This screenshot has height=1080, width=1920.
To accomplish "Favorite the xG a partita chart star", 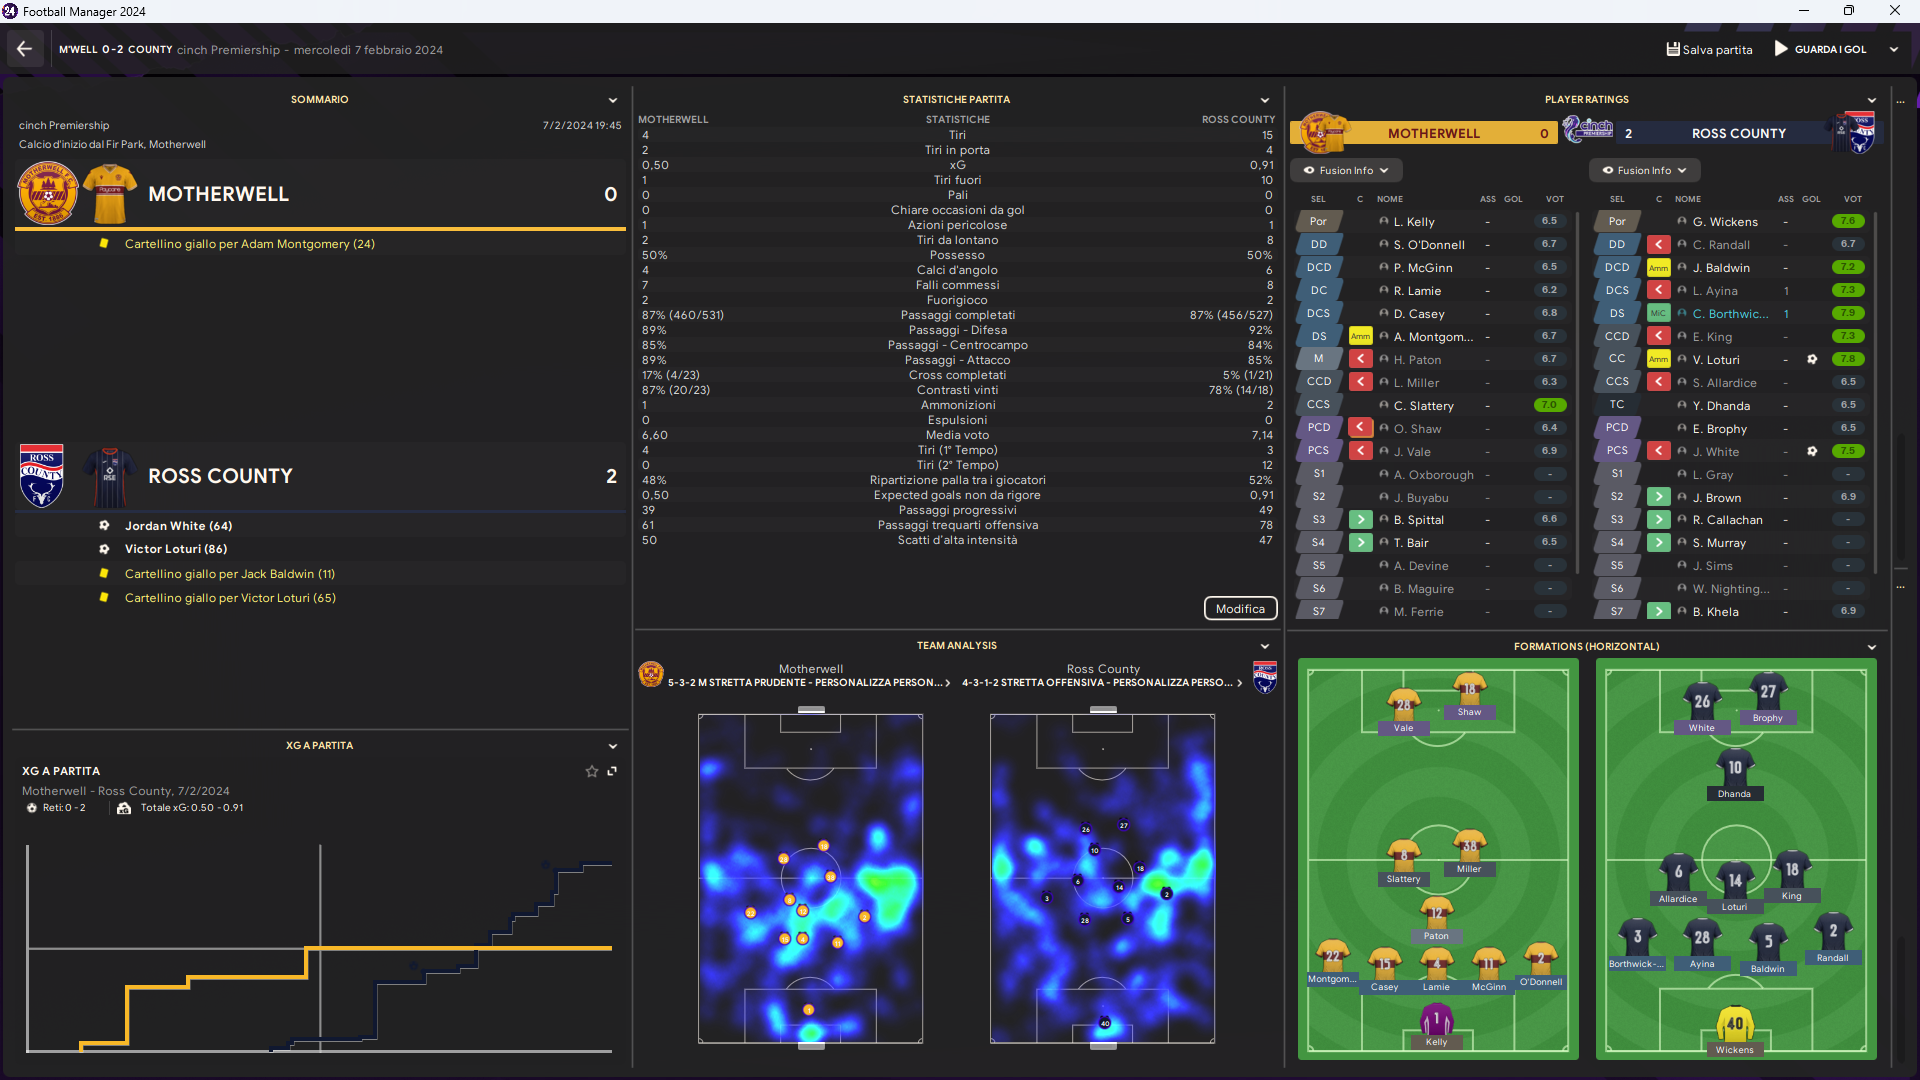I will tap(591, 771).
